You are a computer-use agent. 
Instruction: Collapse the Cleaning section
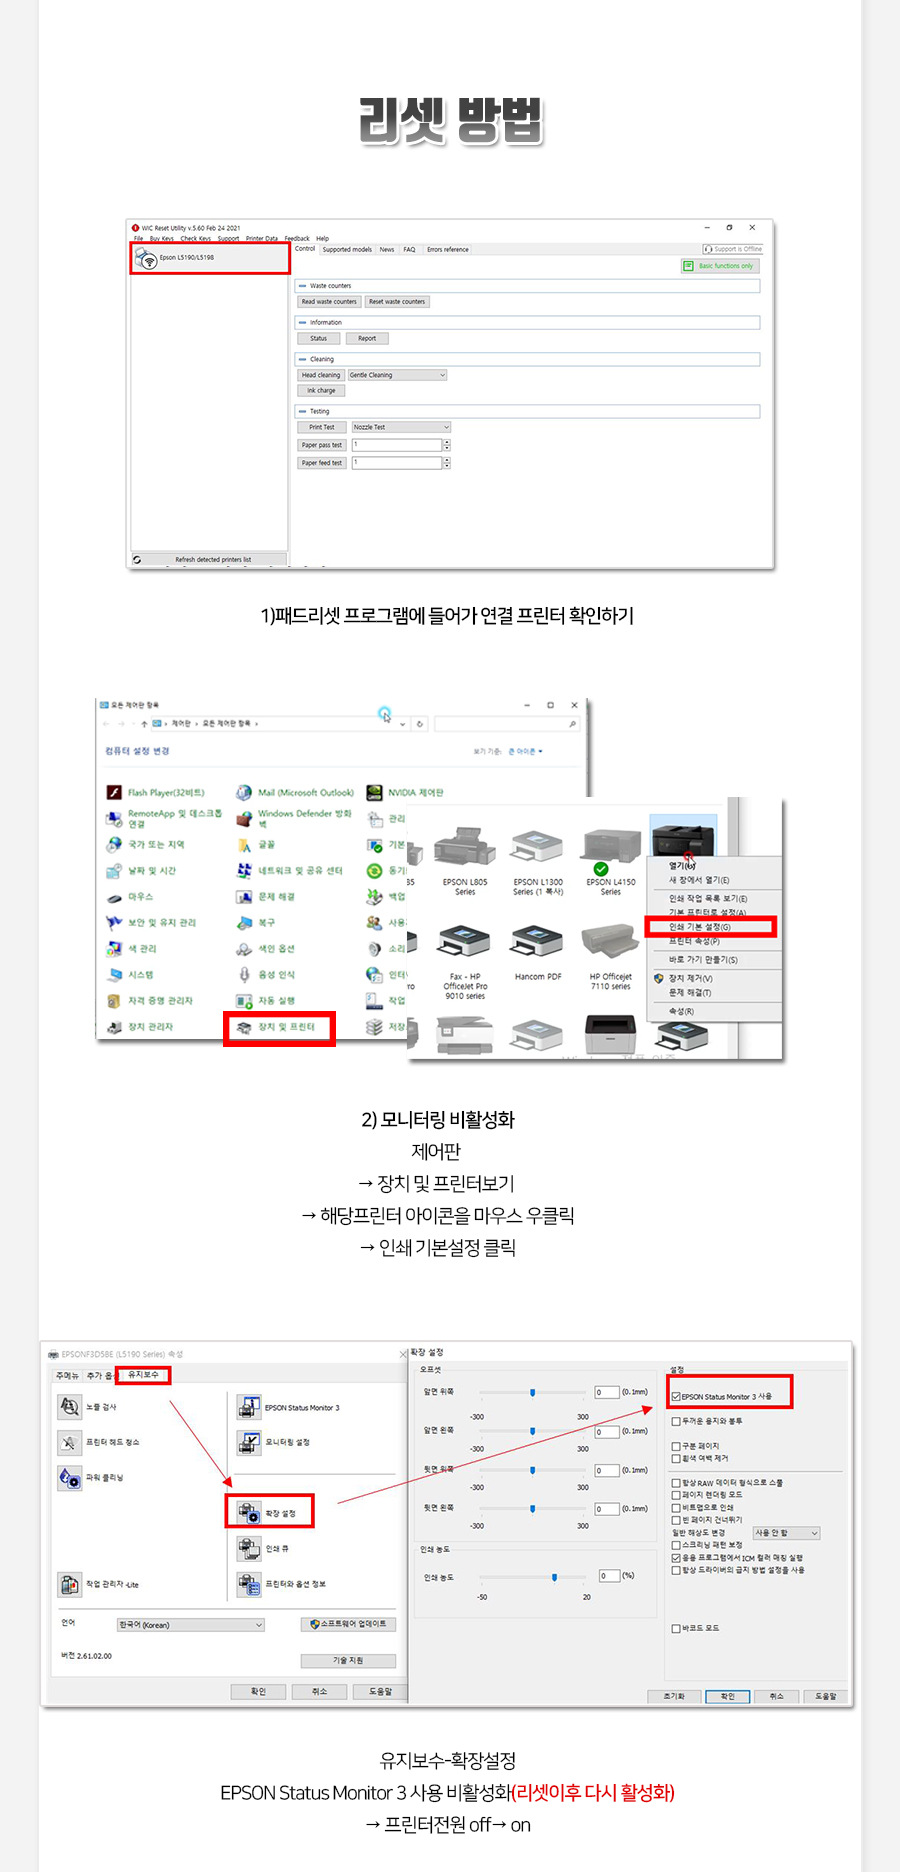coord(303,359)
